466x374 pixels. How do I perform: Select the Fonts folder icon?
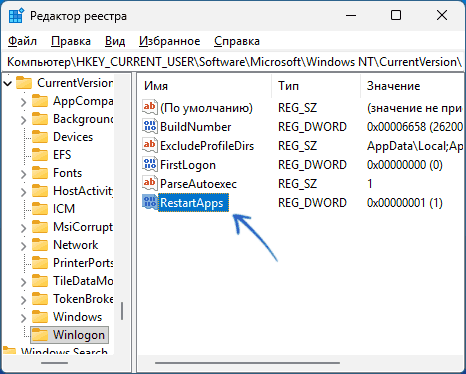(40, 173)
